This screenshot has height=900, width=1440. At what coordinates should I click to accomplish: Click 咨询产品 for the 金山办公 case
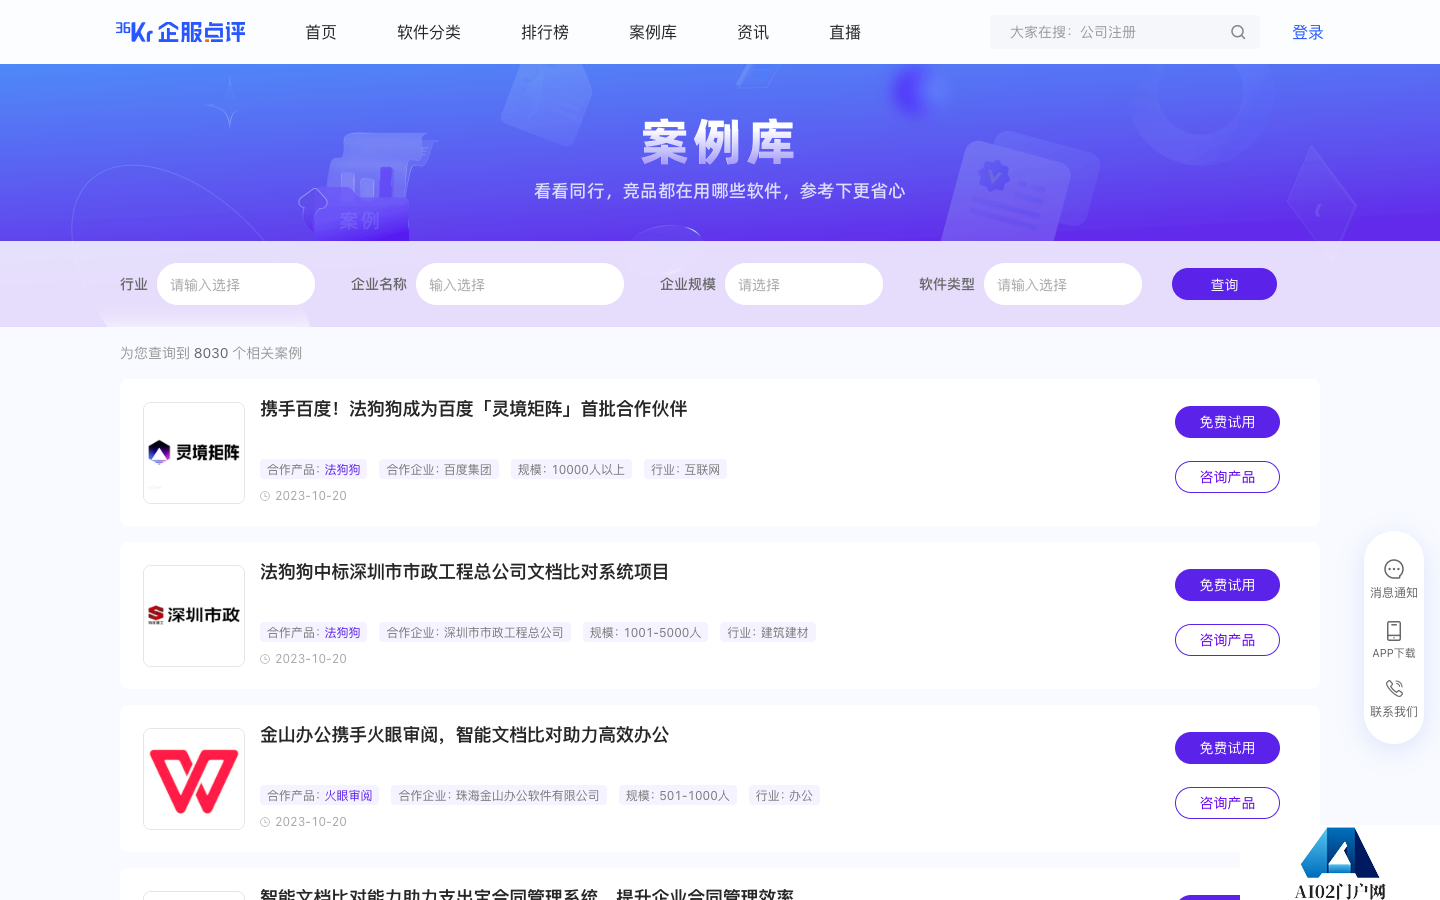point(1227,803)
